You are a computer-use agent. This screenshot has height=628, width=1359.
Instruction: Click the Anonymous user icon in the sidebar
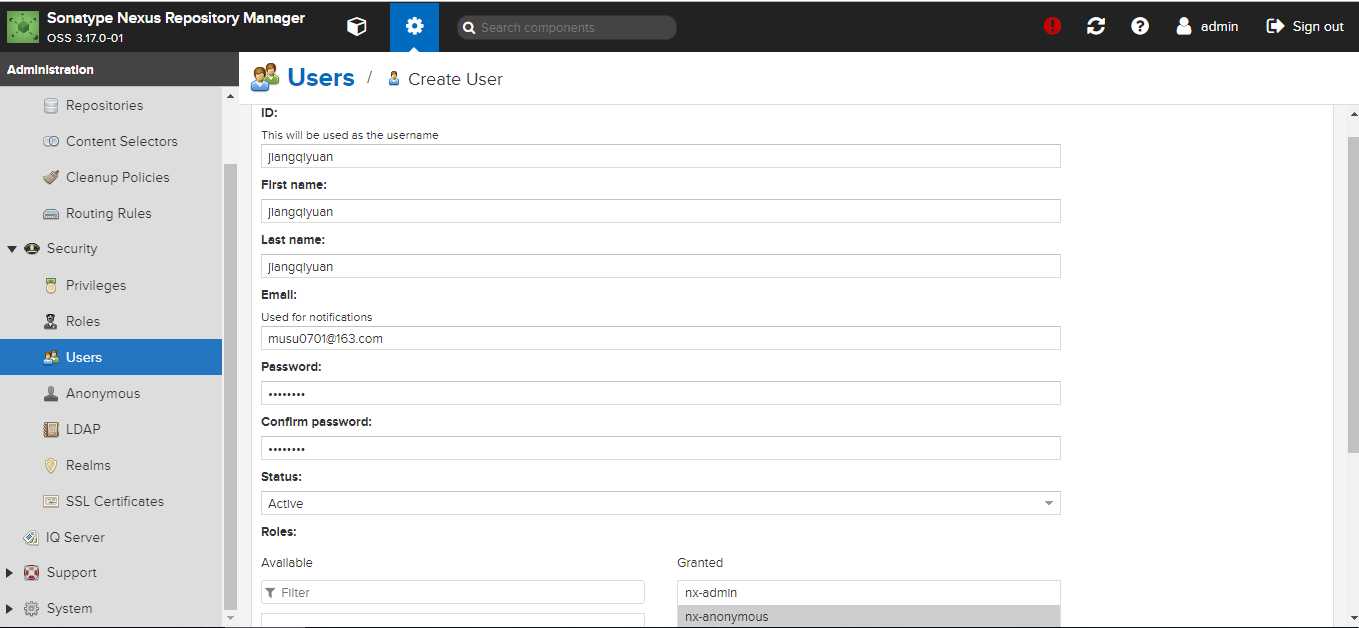pos(51,394)
